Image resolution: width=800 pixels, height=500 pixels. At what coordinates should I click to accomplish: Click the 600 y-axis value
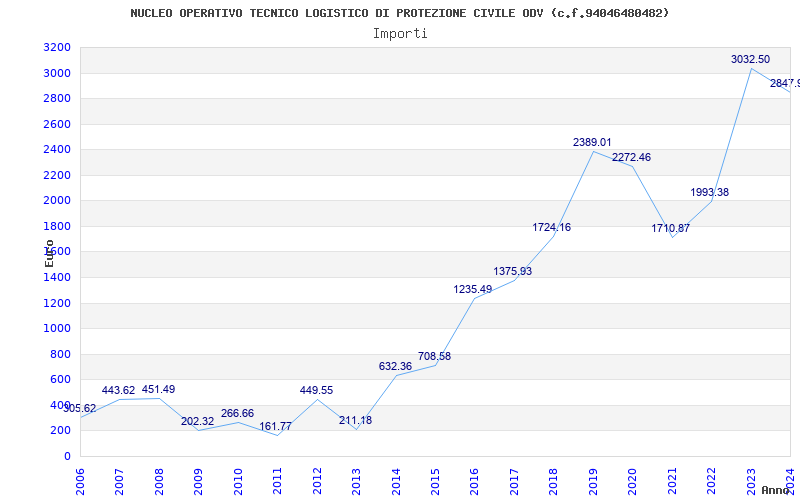(61, 380)
